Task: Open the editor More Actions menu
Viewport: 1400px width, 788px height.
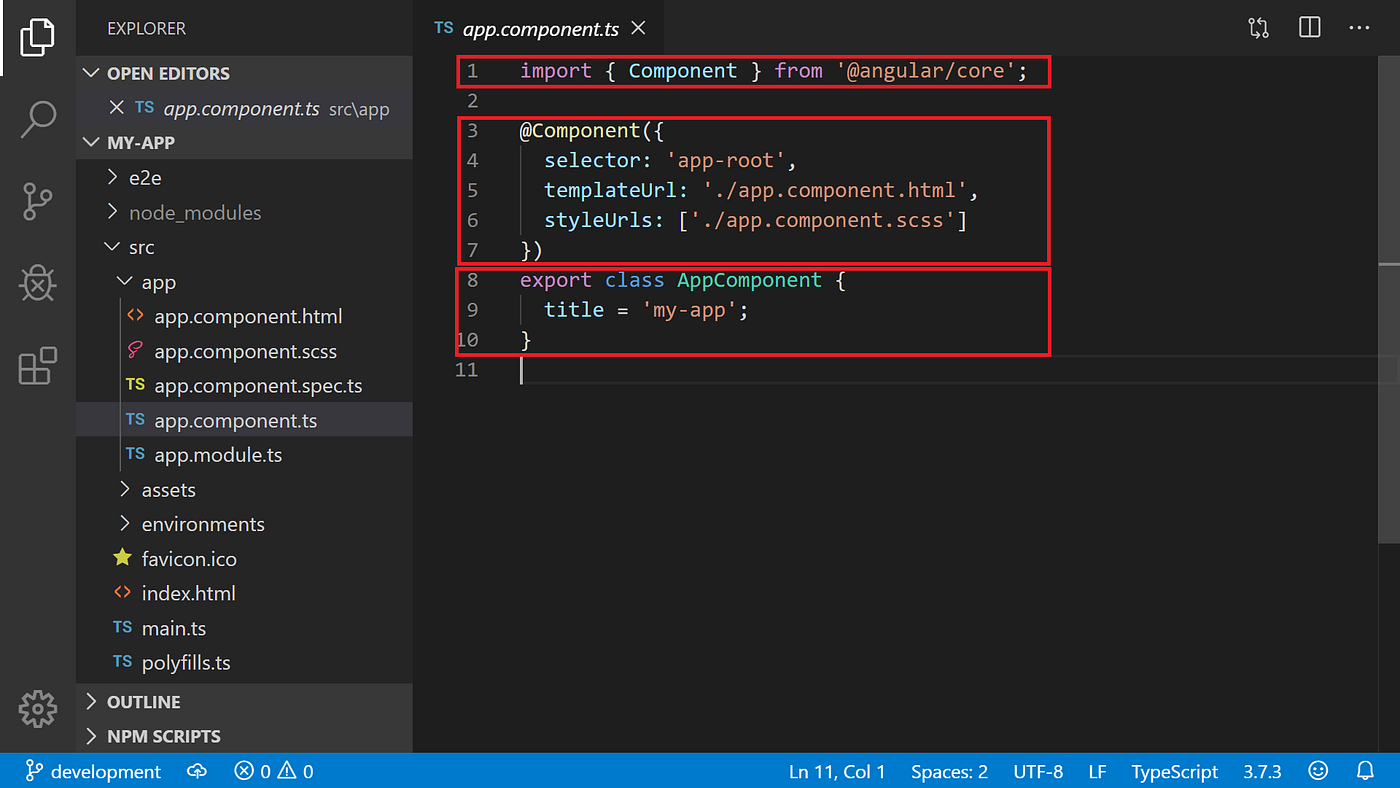Action: (1359, 27)
